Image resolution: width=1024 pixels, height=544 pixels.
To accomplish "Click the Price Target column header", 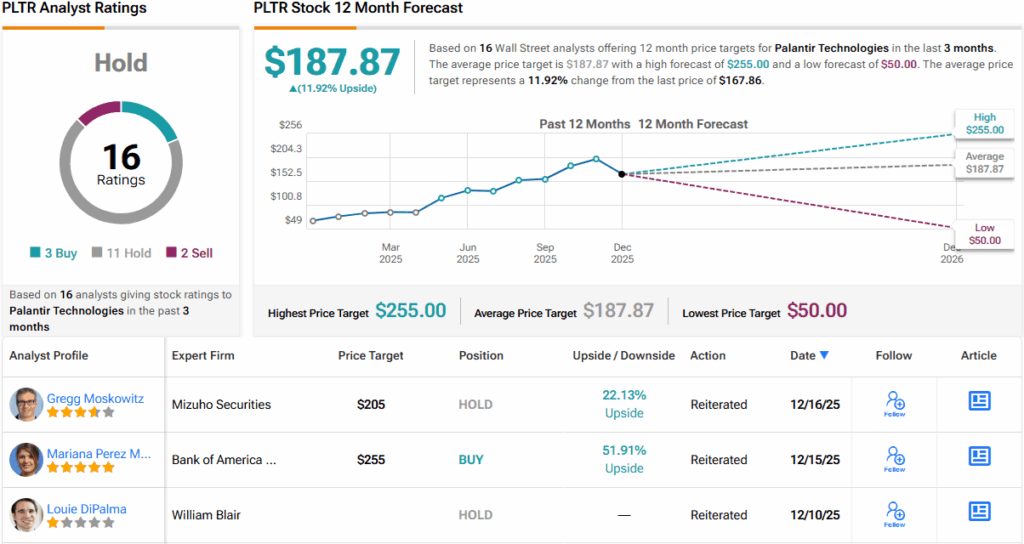I will (x=371, y=355).
